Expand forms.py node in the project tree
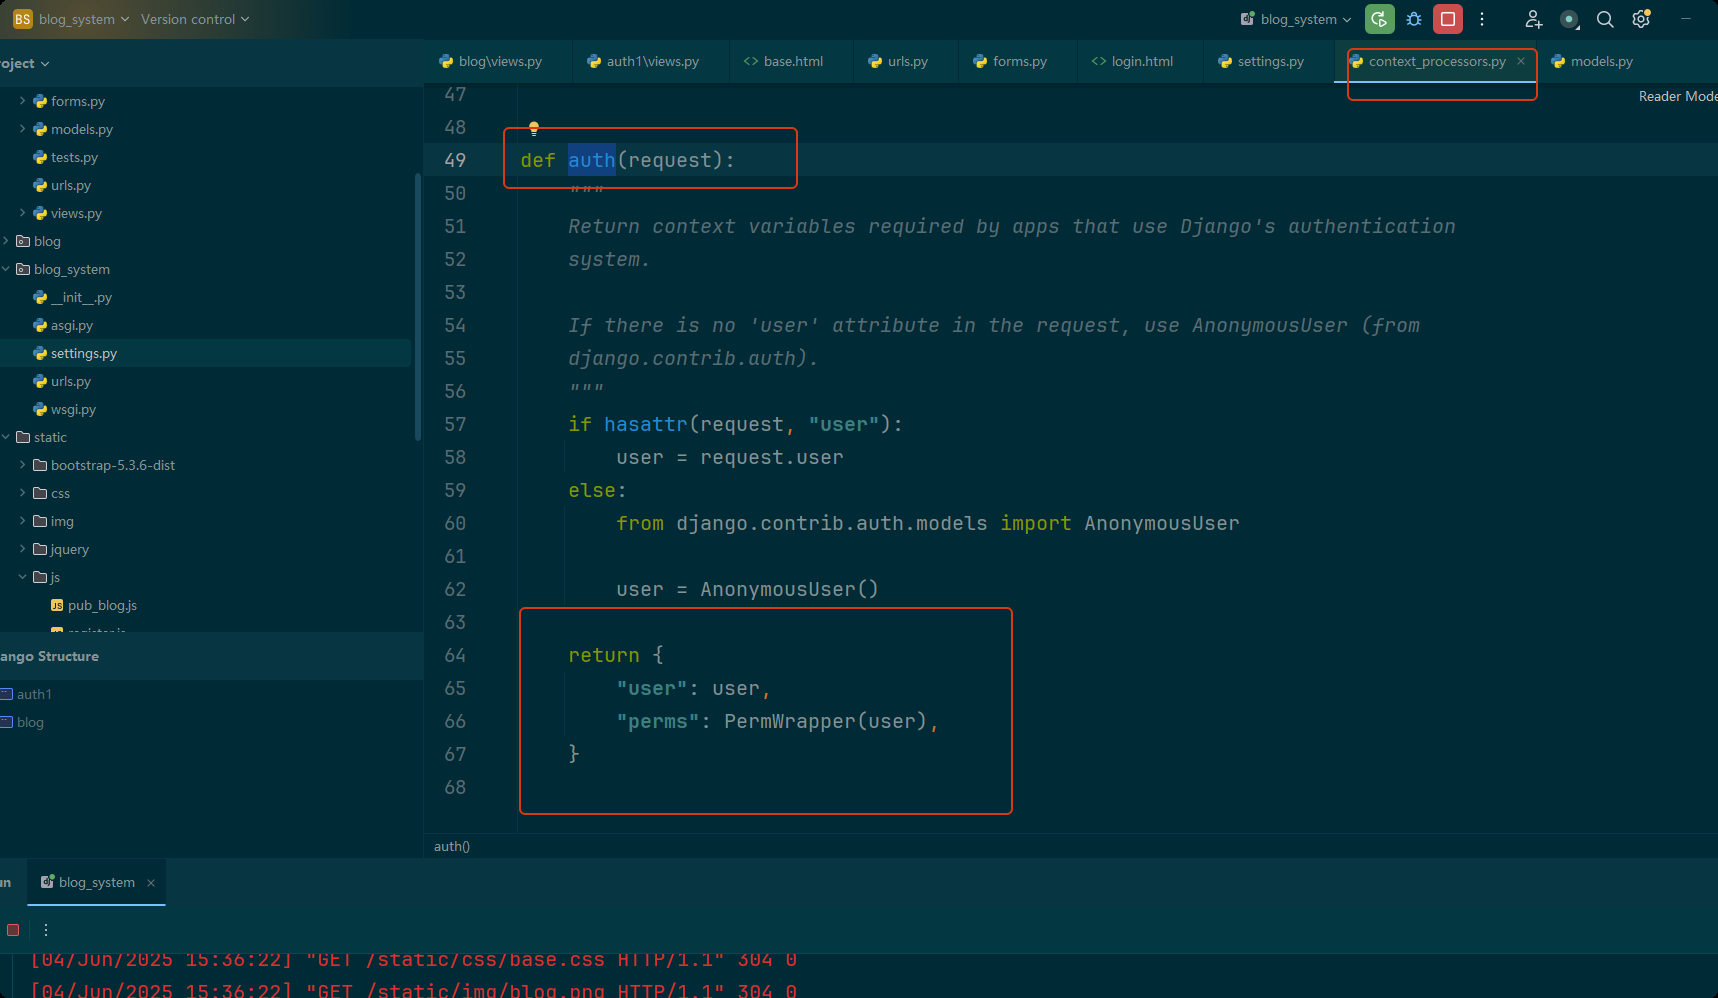Viewport: 1718px width, 998px height. [x=23, y=101]
